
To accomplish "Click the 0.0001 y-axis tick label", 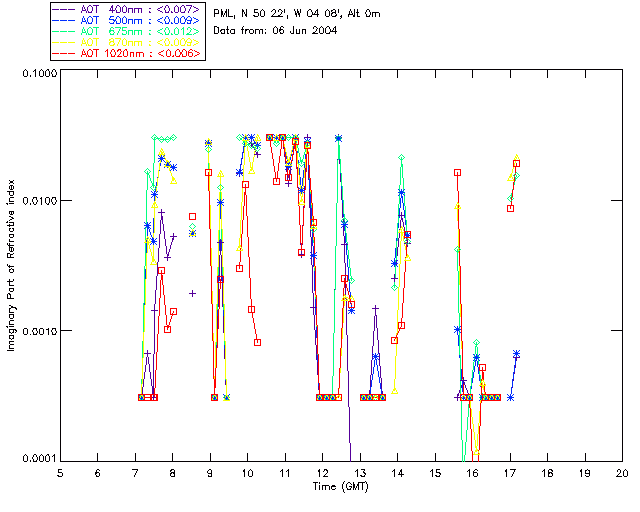I will click(40, 459).
